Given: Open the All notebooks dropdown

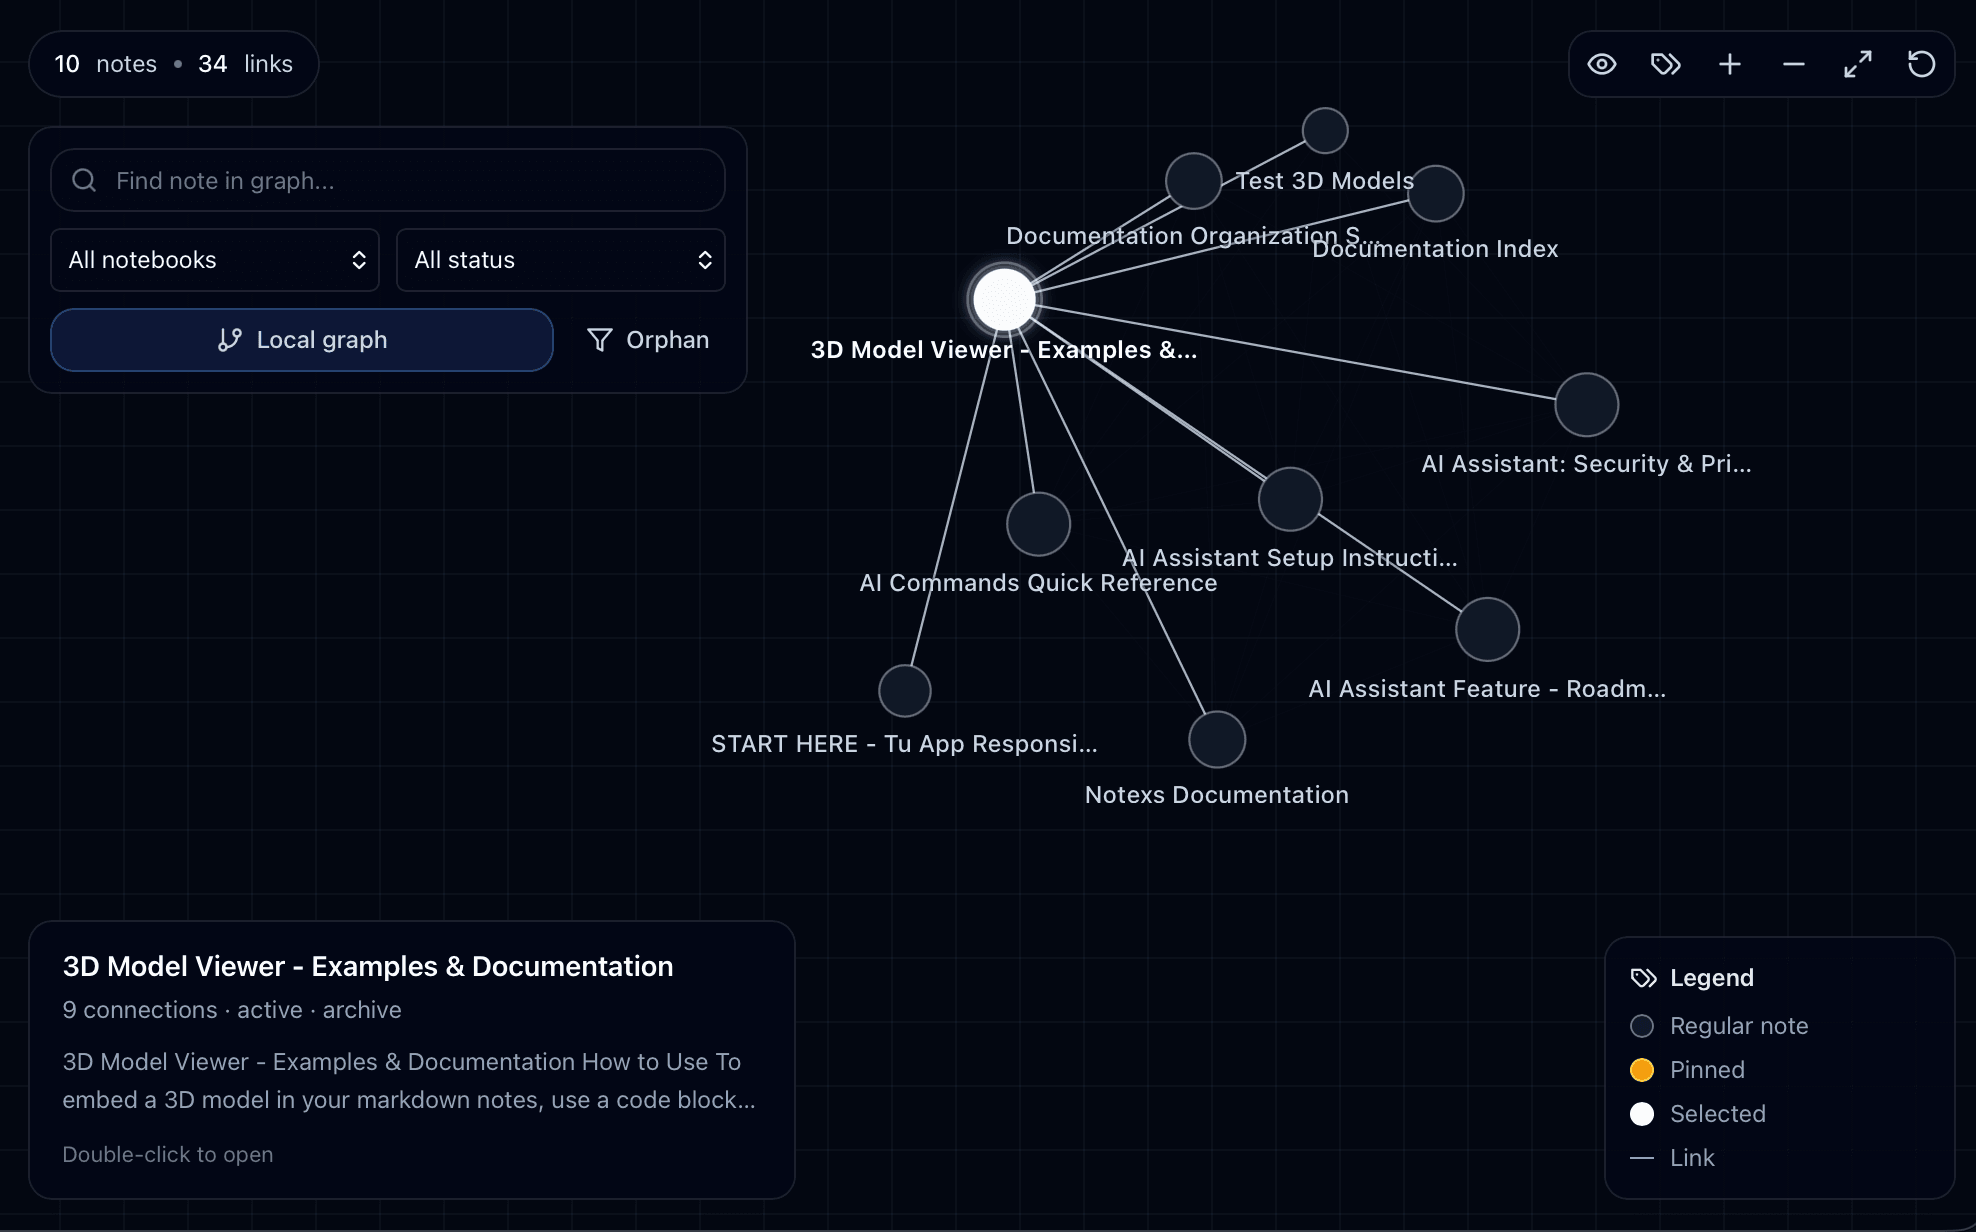Looking at the screenshot, I should [215, 260].
